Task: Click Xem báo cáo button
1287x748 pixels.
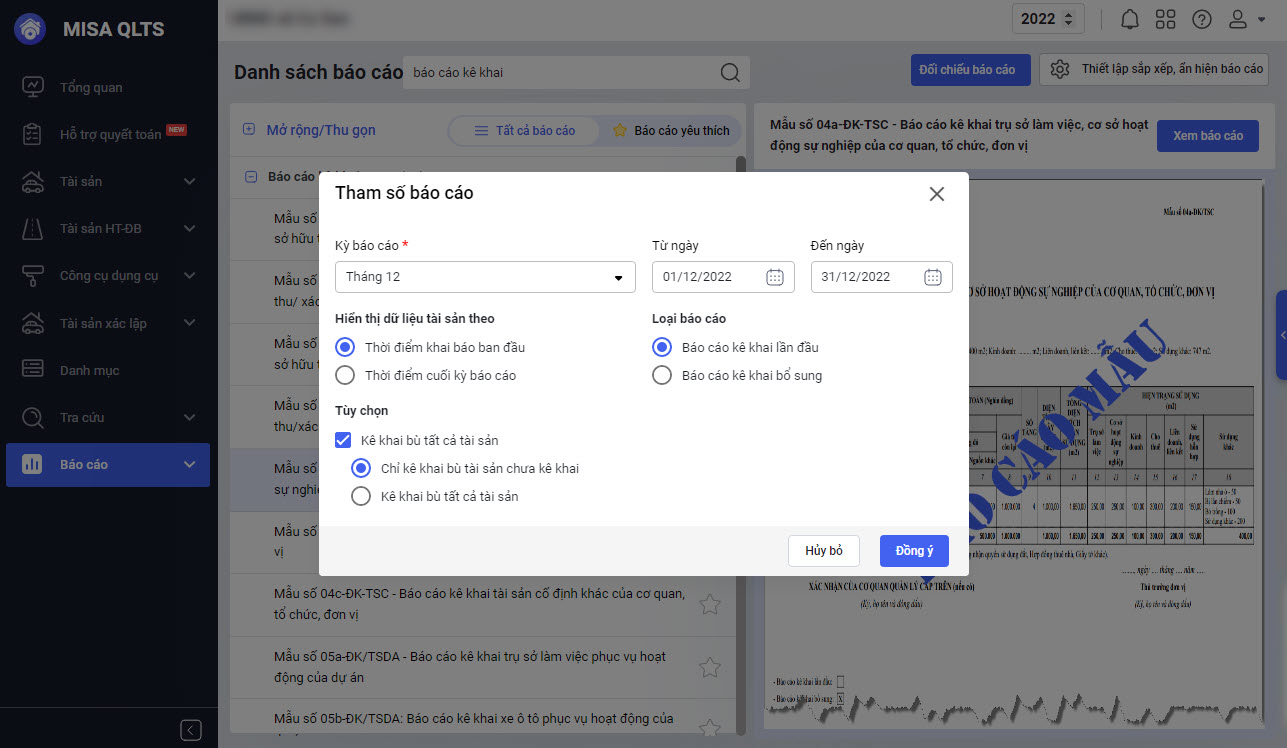Action: tap(1208, 136)
